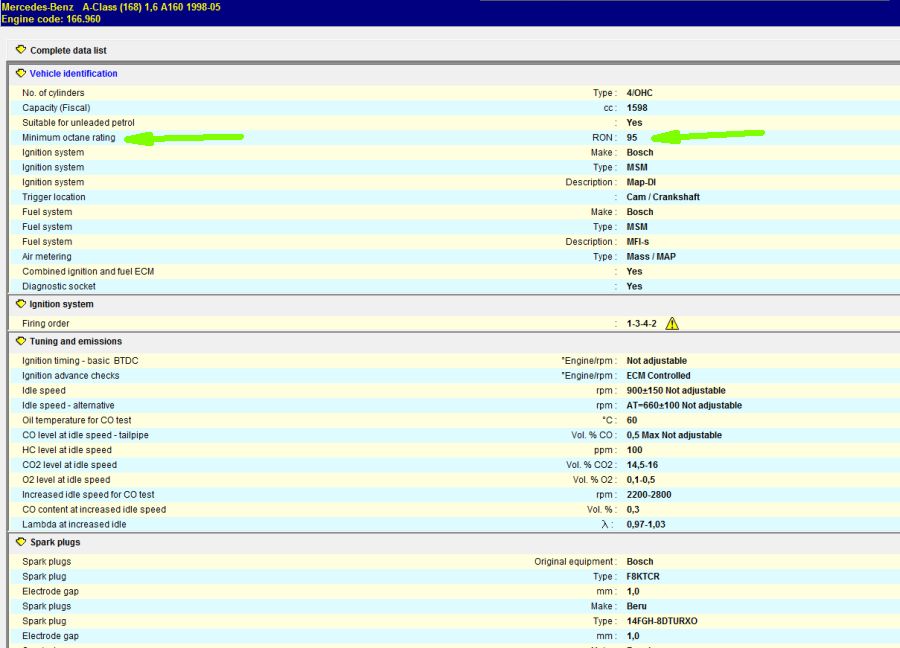
Task: Click the O2 level at idle speed label
Action: (66, 480)
